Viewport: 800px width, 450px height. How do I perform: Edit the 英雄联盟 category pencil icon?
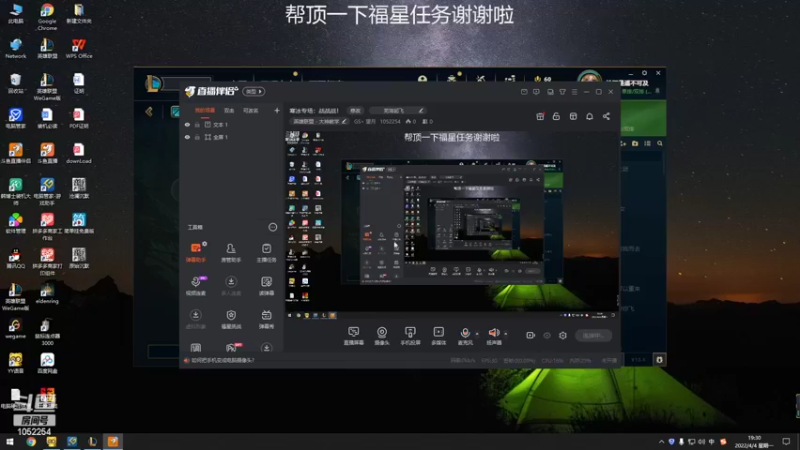coord(344,121)
